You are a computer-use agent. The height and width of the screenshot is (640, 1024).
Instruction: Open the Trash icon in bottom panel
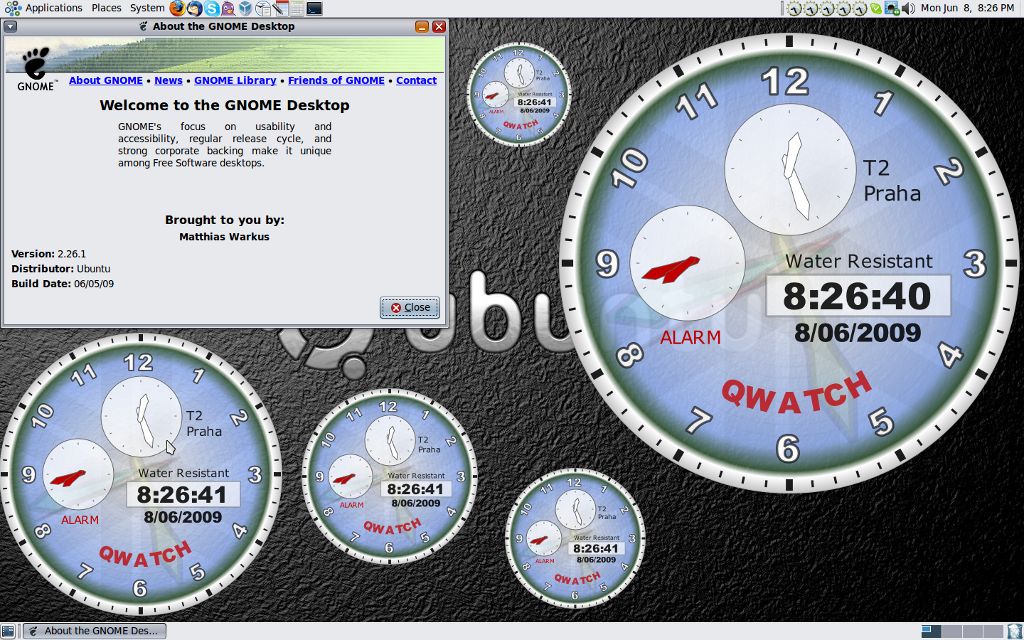click(1014, 631)
